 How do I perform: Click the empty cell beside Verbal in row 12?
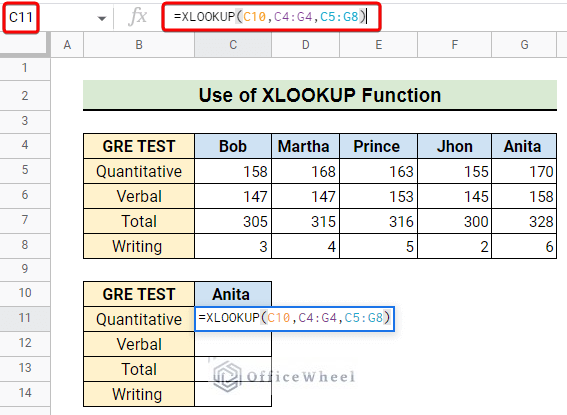[x=233, y=344]
